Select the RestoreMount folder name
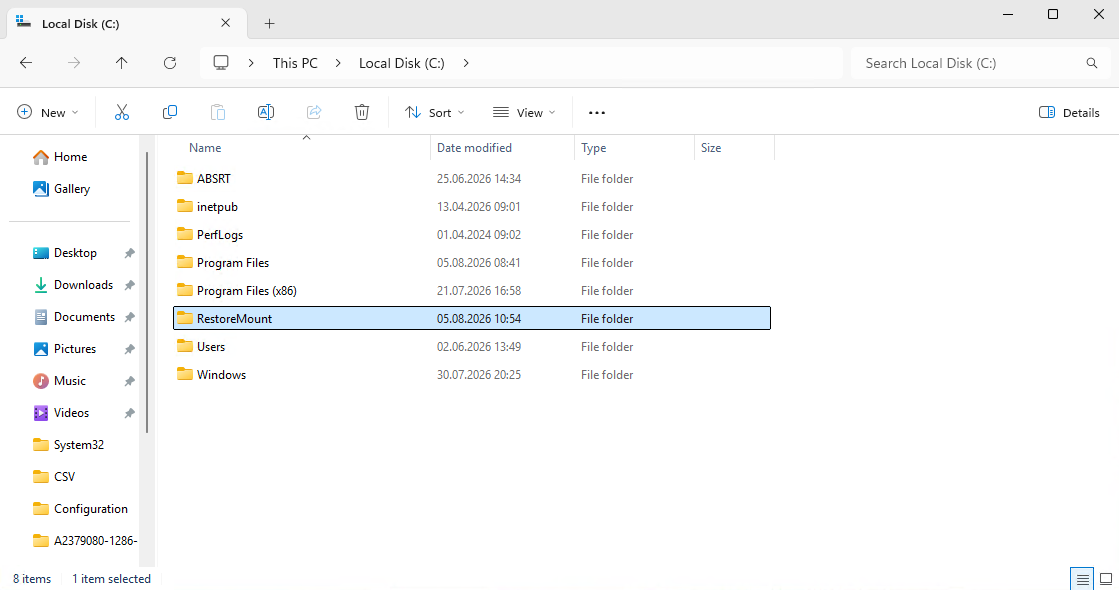The width and height of the screenshot is (1119, 590). [x=235, y=319]
